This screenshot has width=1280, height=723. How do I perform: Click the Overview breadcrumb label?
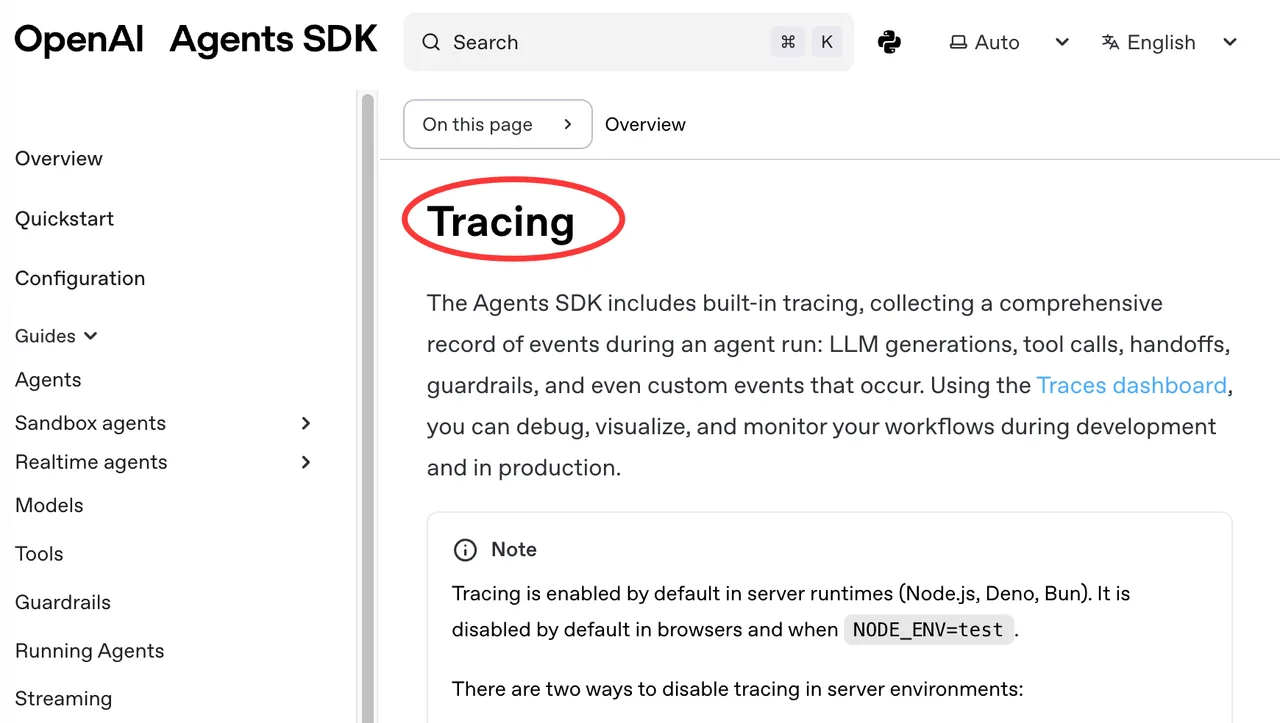tap(646, 124)
